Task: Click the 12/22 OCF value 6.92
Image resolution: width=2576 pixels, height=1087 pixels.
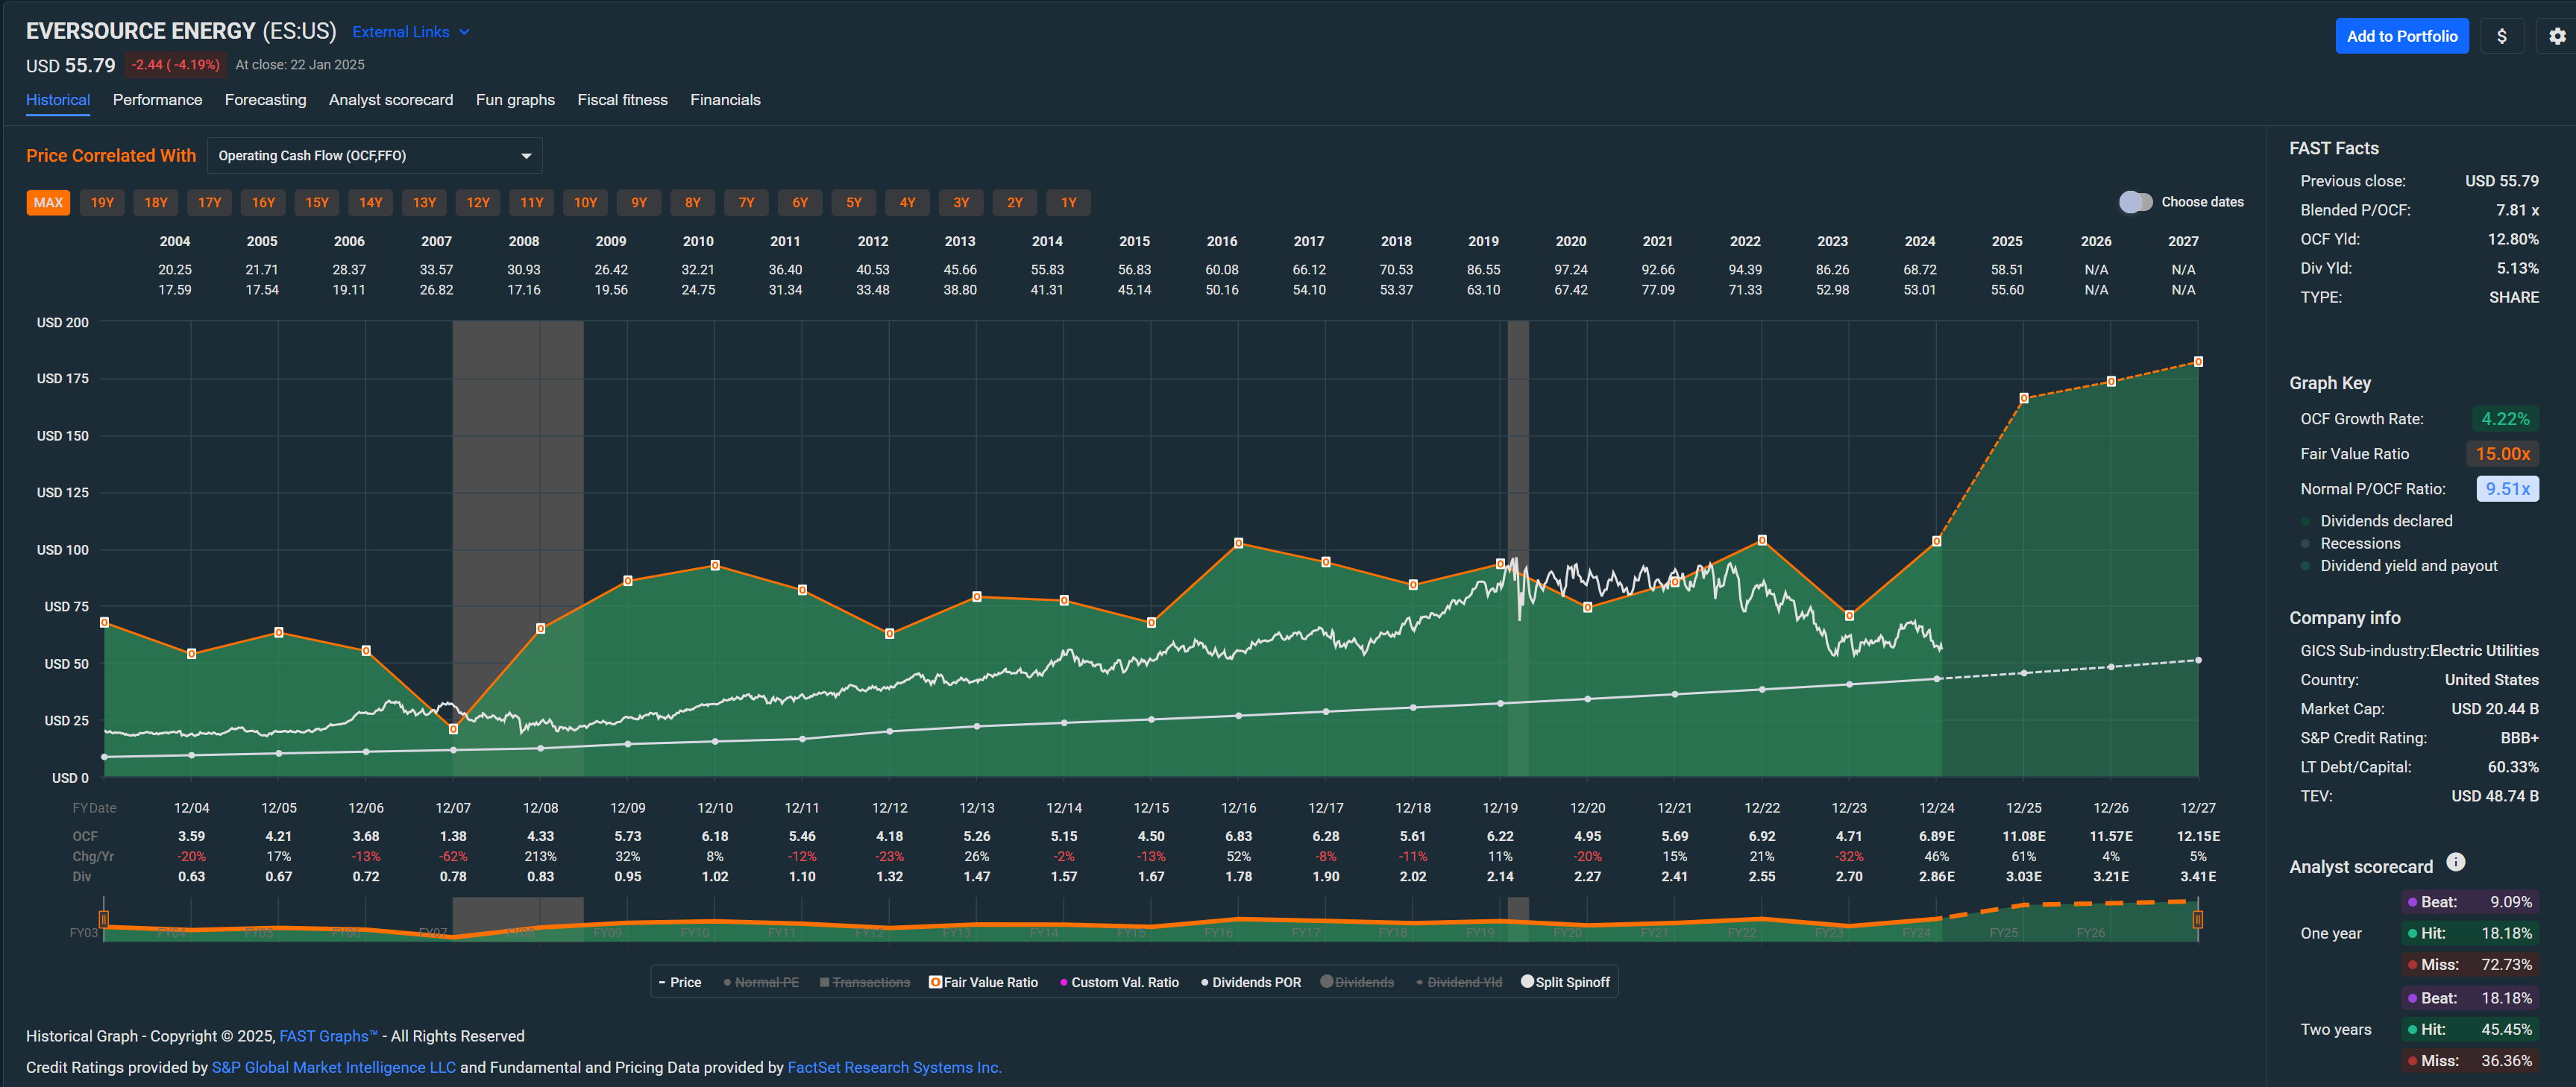Action: click(1761, 836)
